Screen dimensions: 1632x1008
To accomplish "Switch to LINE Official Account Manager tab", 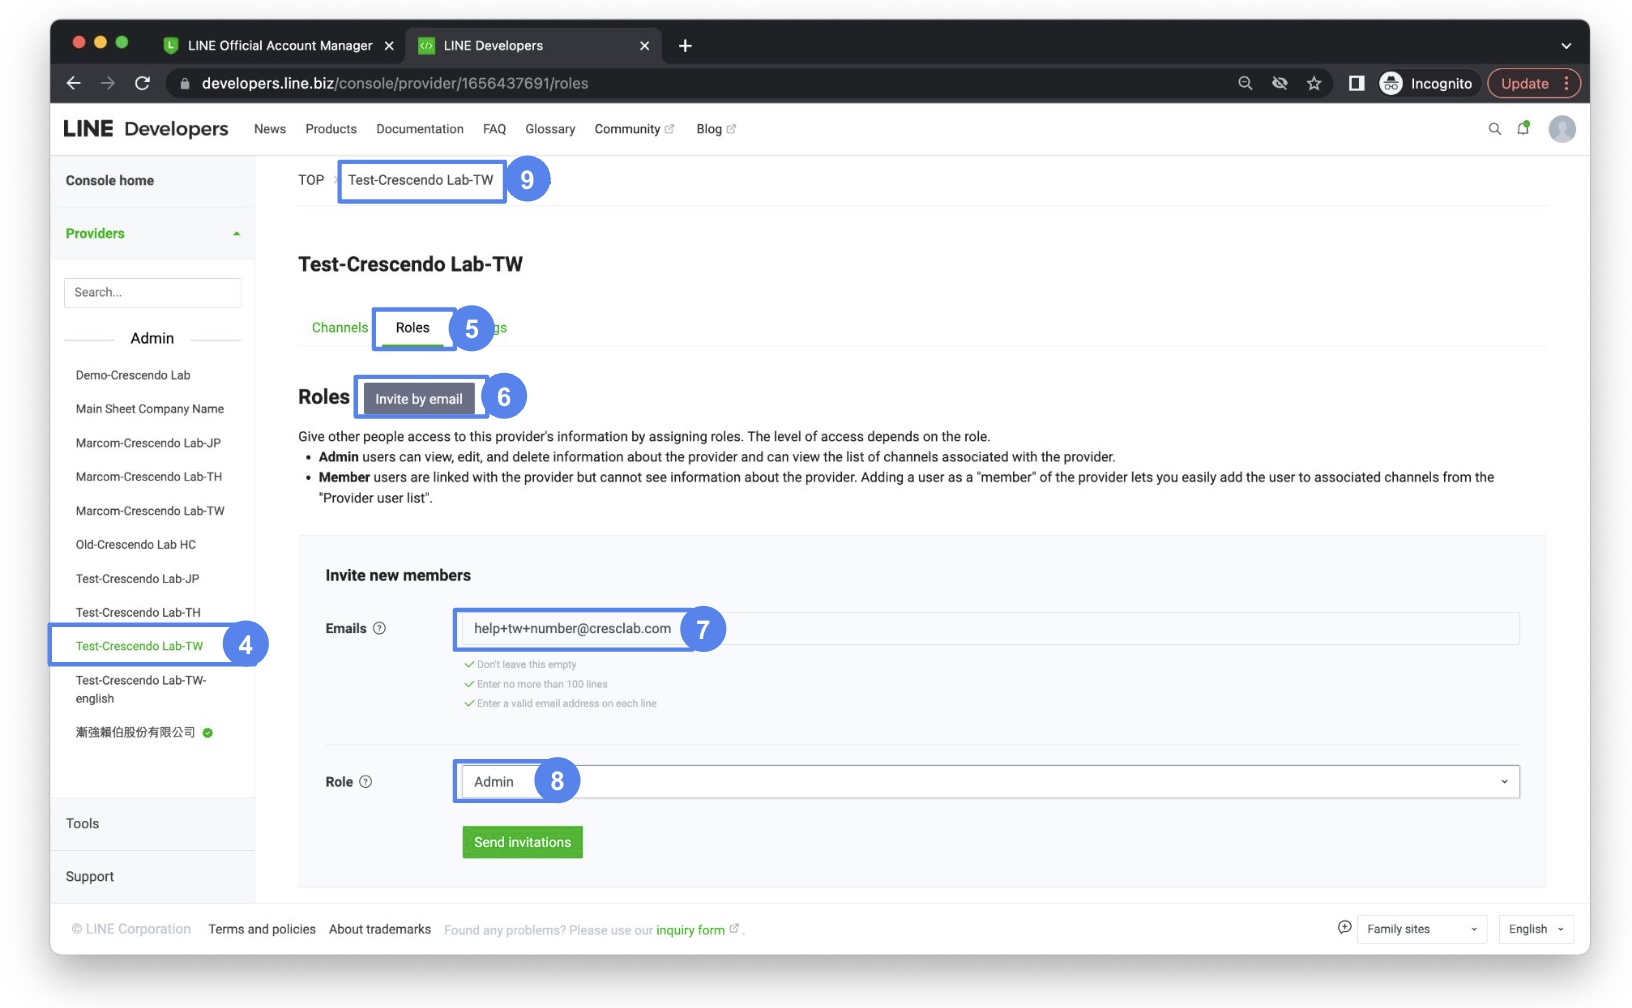I will pos(279,45).
